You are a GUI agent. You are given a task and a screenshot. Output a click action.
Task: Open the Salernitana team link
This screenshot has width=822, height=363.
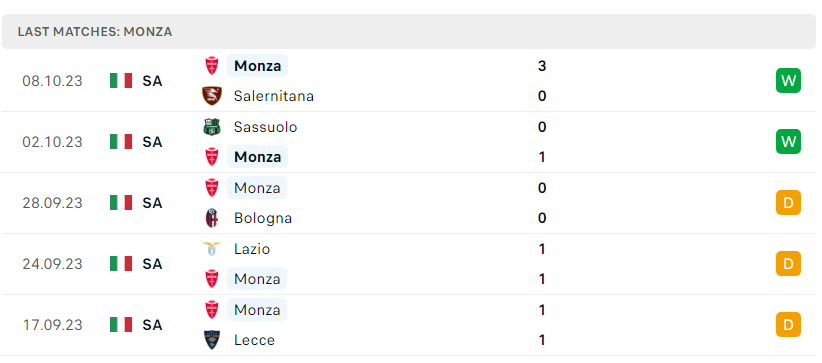point(274,96)
